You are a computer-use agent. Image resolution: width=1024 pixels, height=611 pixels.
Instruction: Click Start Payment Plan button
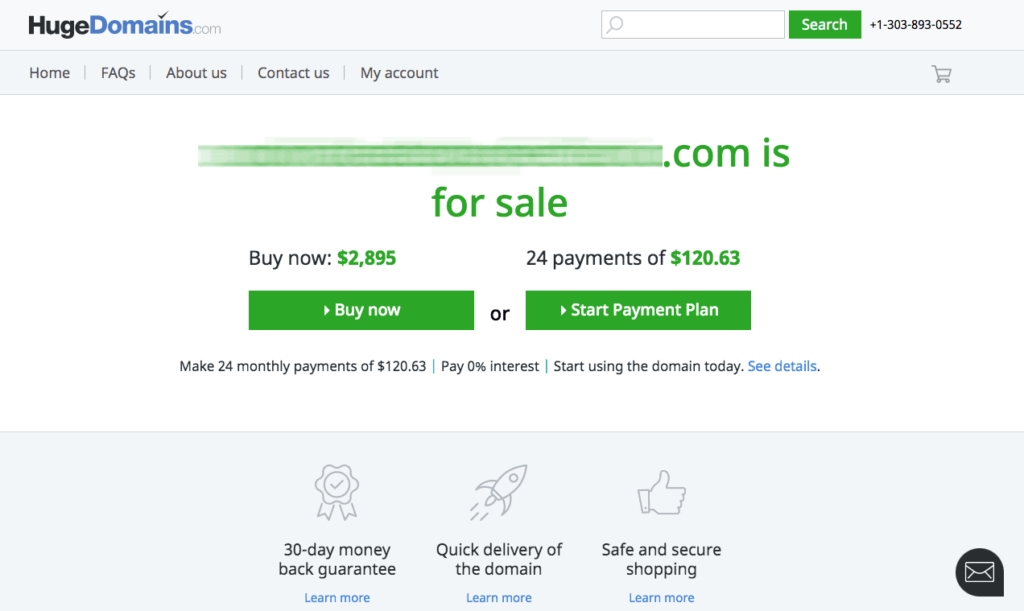click(x=638, y=310)
